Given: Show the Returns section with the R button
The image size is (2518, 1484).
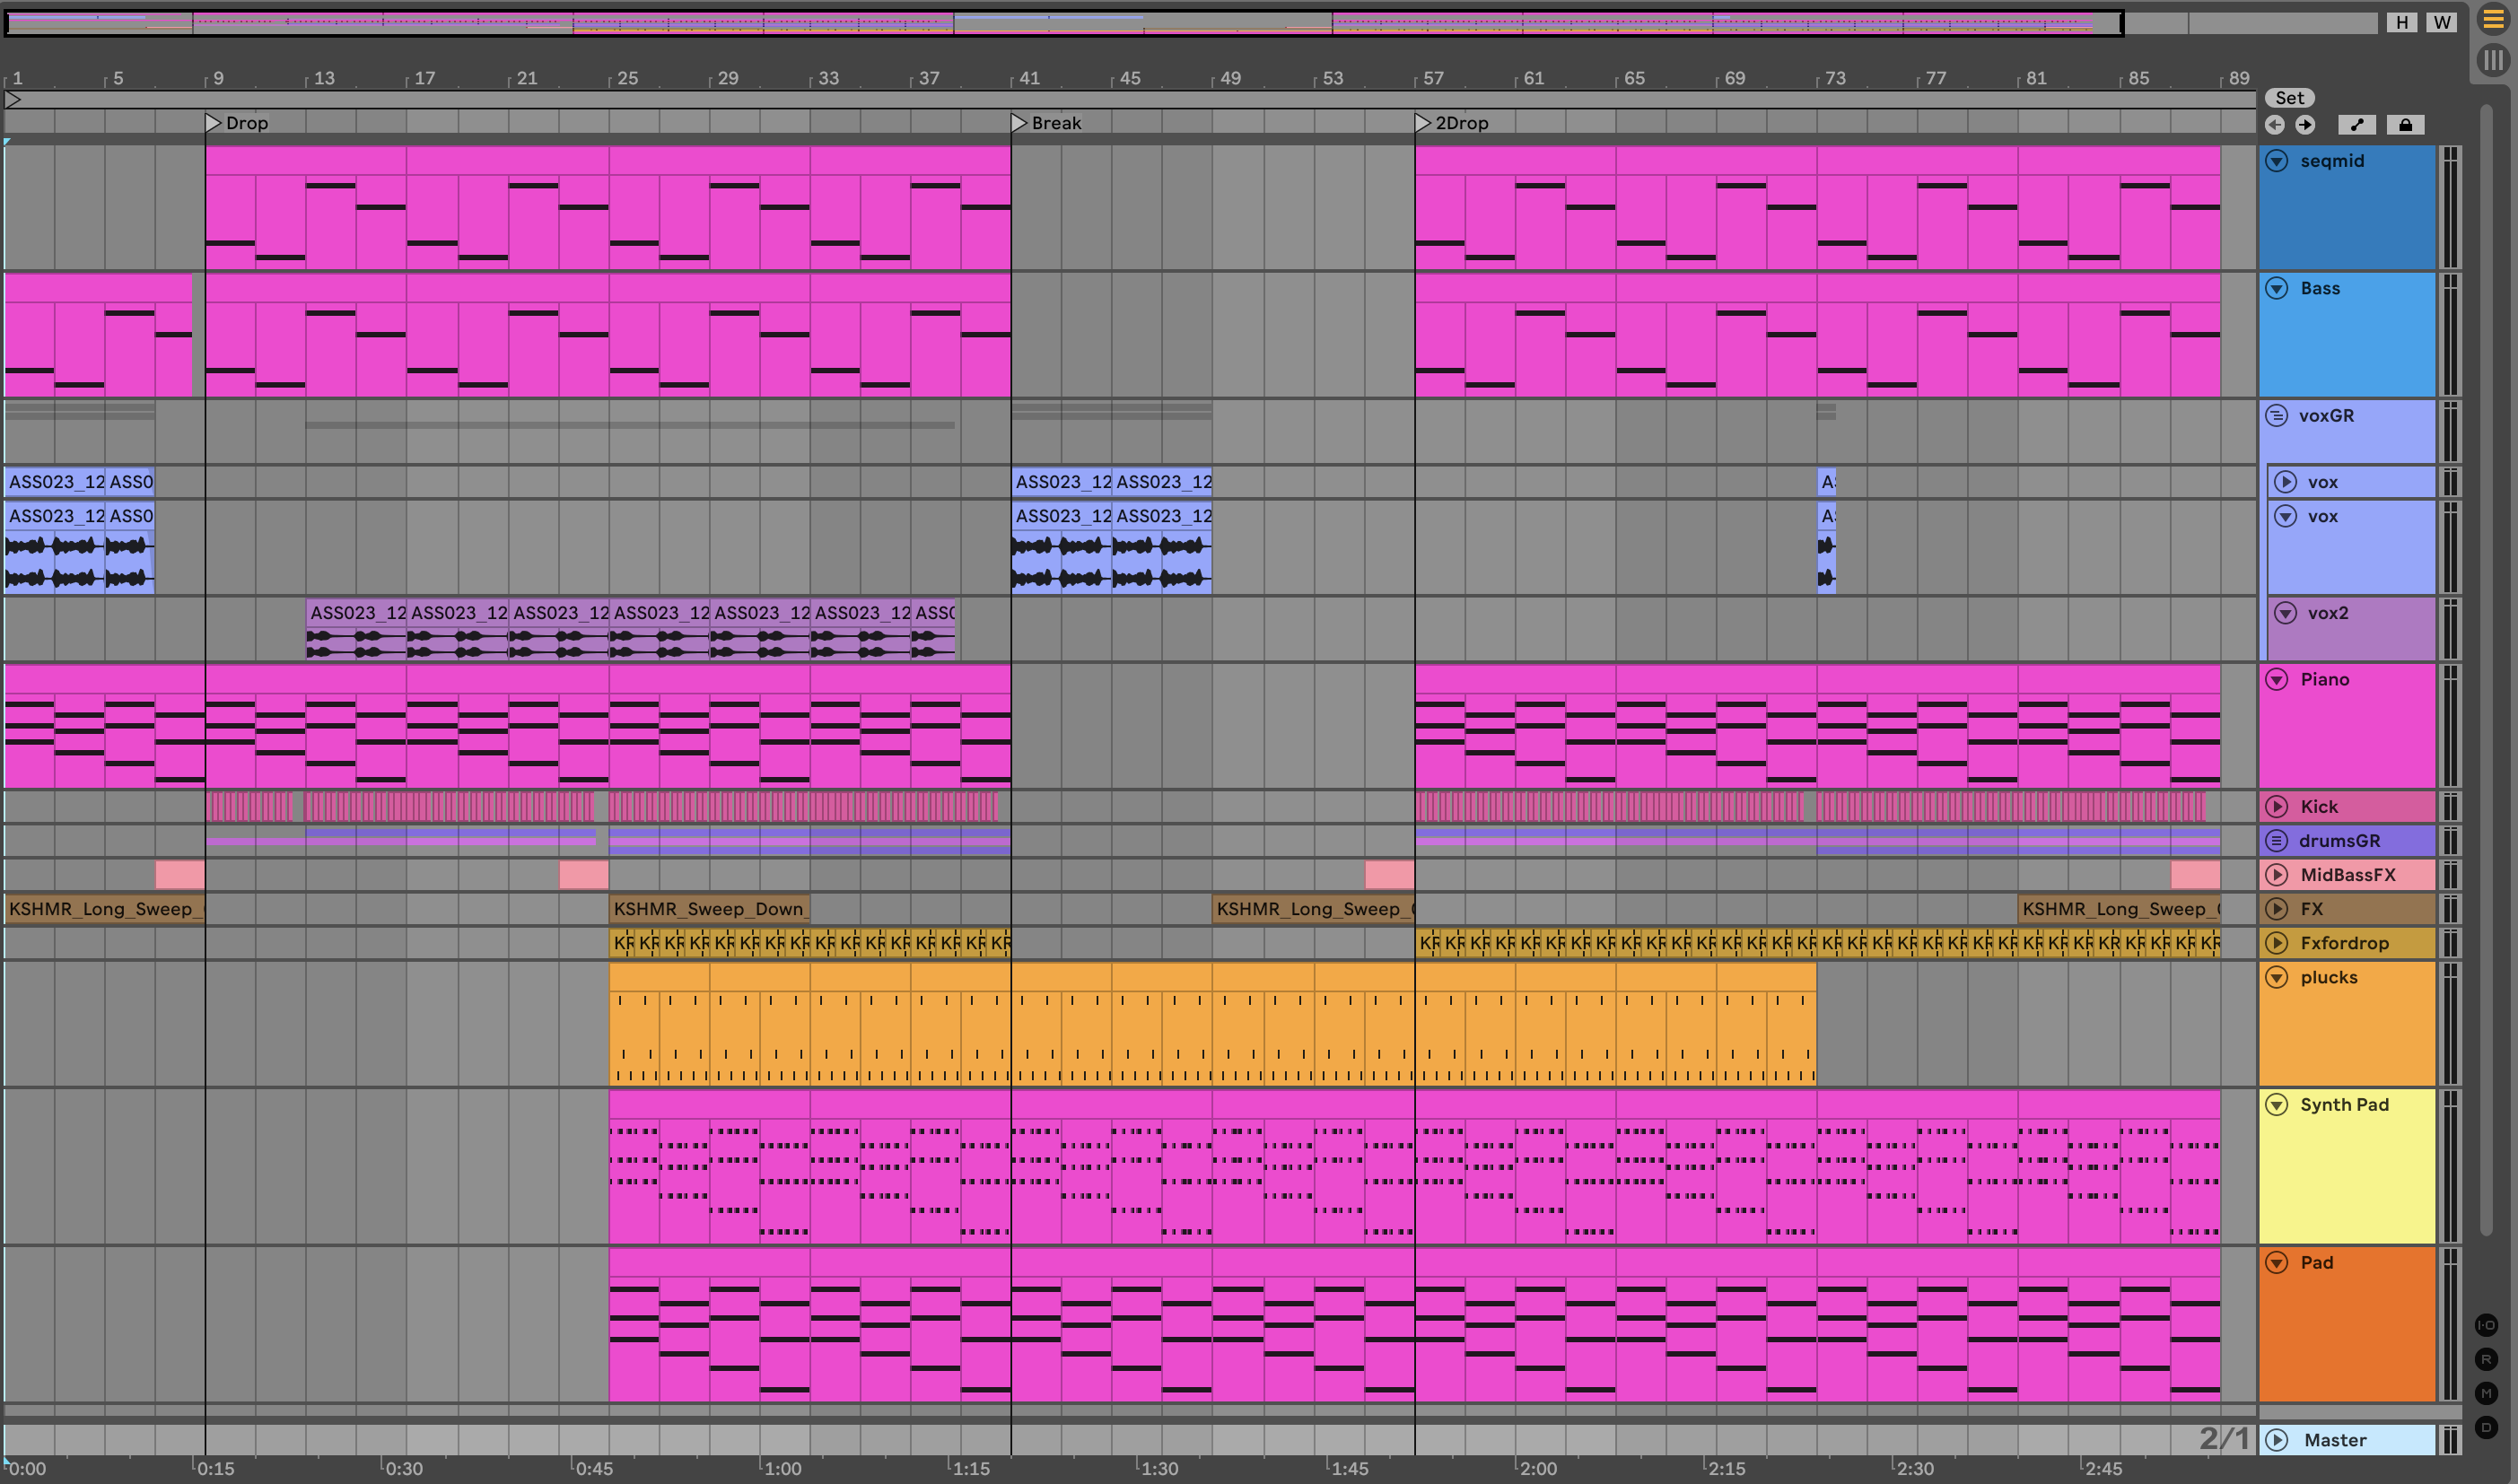Looking at the screenshot, I should coord(2486,1359).
